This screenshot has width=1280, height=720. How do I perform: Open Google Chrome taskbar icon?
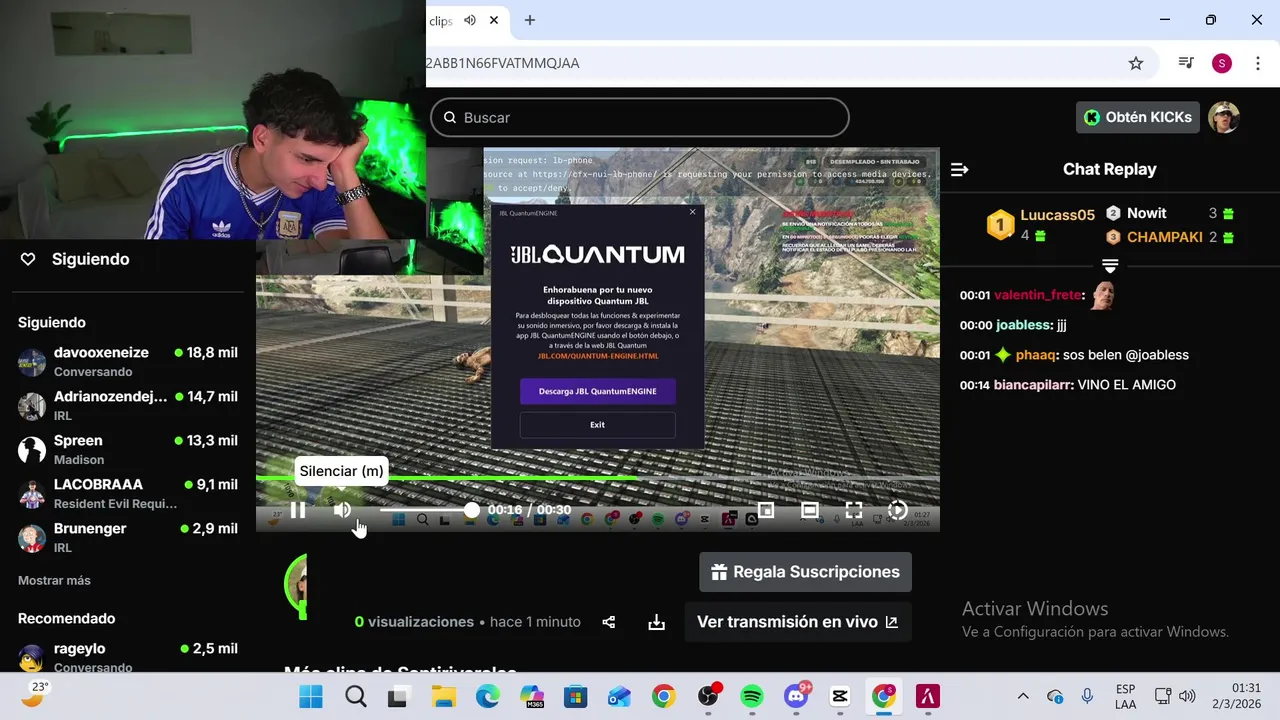pos(663,696)
